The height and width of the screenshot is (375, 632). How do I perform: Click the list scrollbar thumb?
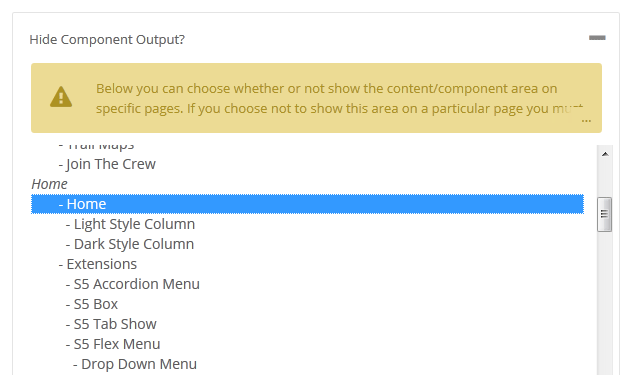(x=605, y=214)
